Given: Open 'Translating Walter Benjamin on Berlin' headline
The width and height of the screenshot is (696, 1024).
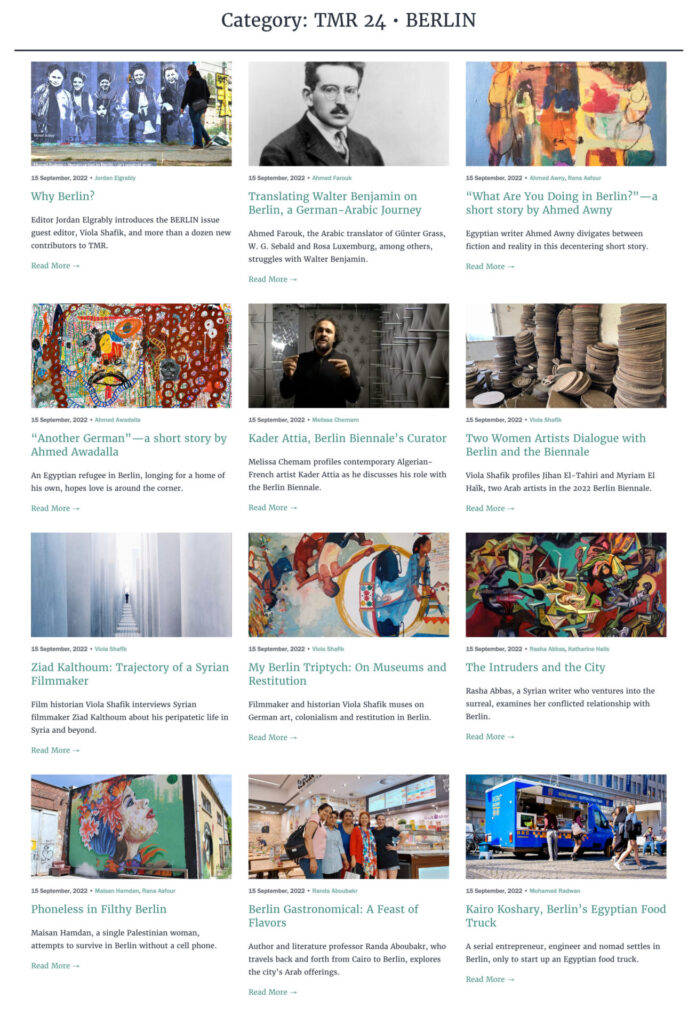Looking at the screenshot, I should click(x=334, y=203).
